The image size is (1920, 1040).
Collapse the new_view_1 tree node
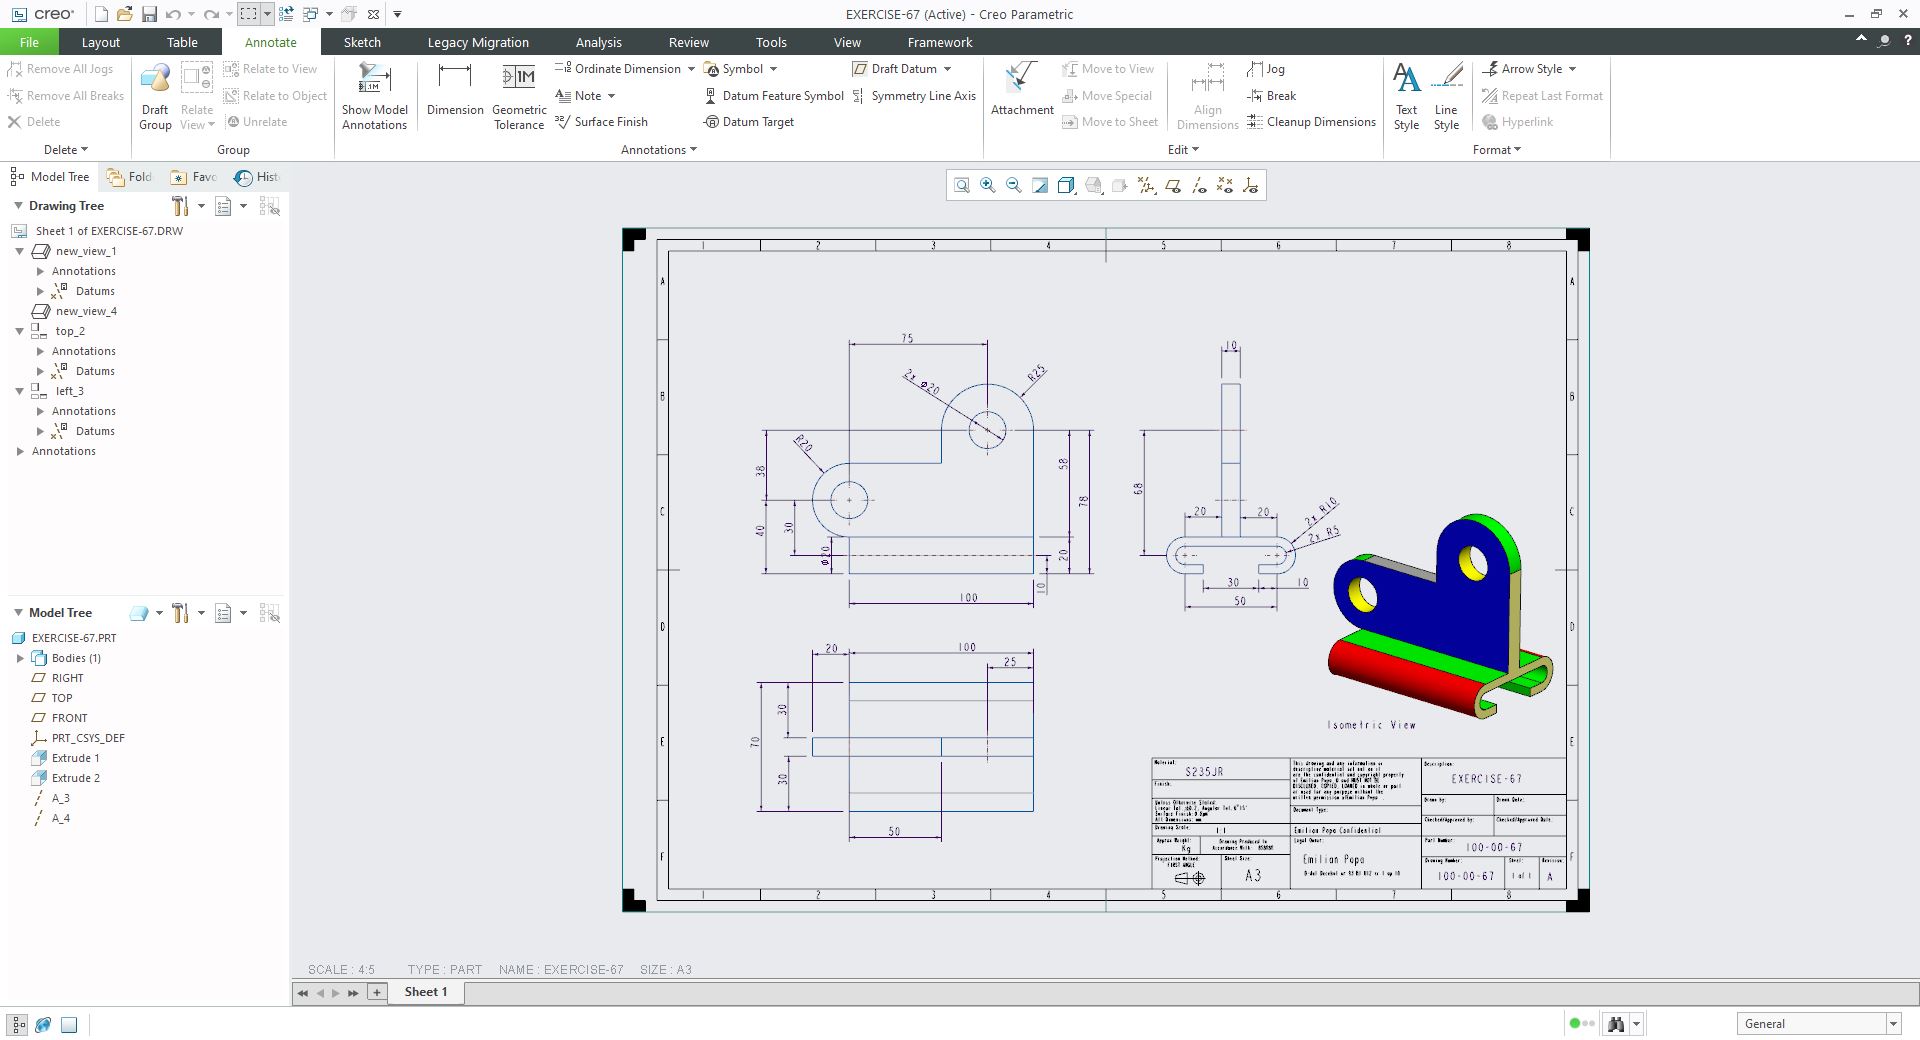(20, 251)
